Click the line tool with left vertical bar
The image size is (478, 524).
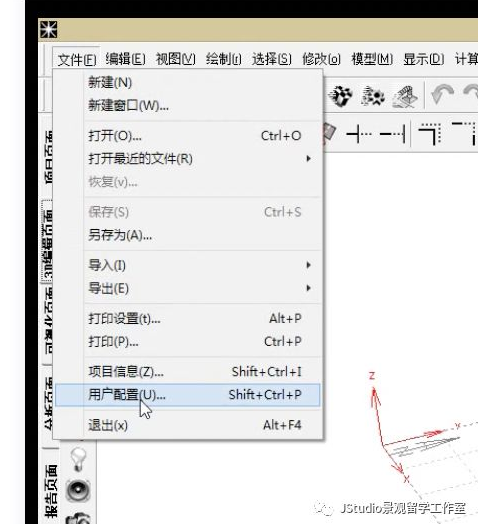(359, 134)
